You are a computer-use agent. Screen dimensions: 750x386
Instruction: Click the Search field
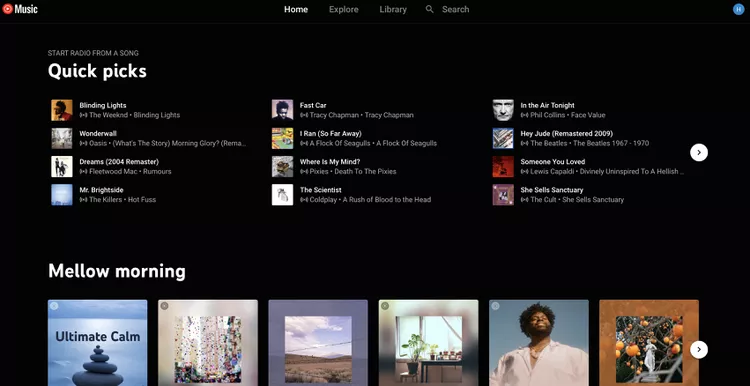click(x=455, y=9)
